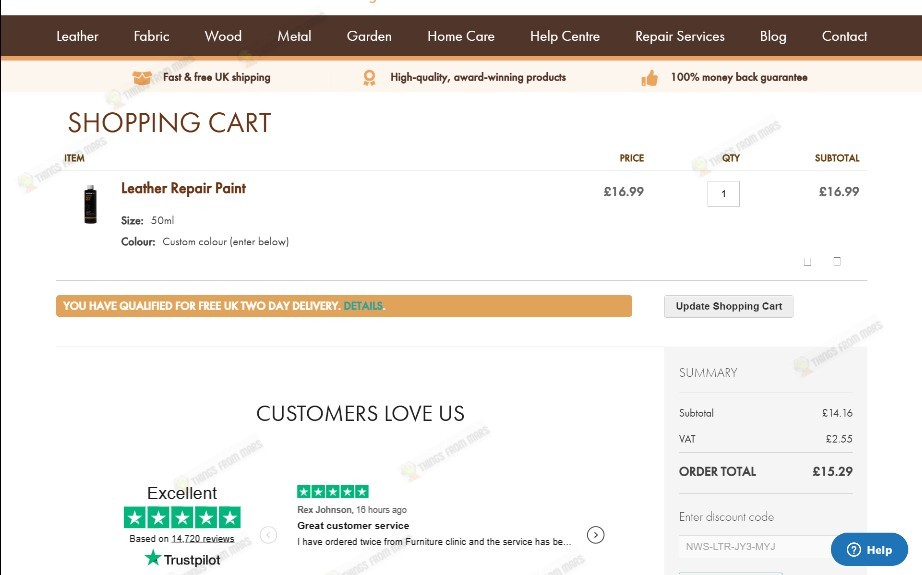Open Leather Repair Paint product link

183,188
